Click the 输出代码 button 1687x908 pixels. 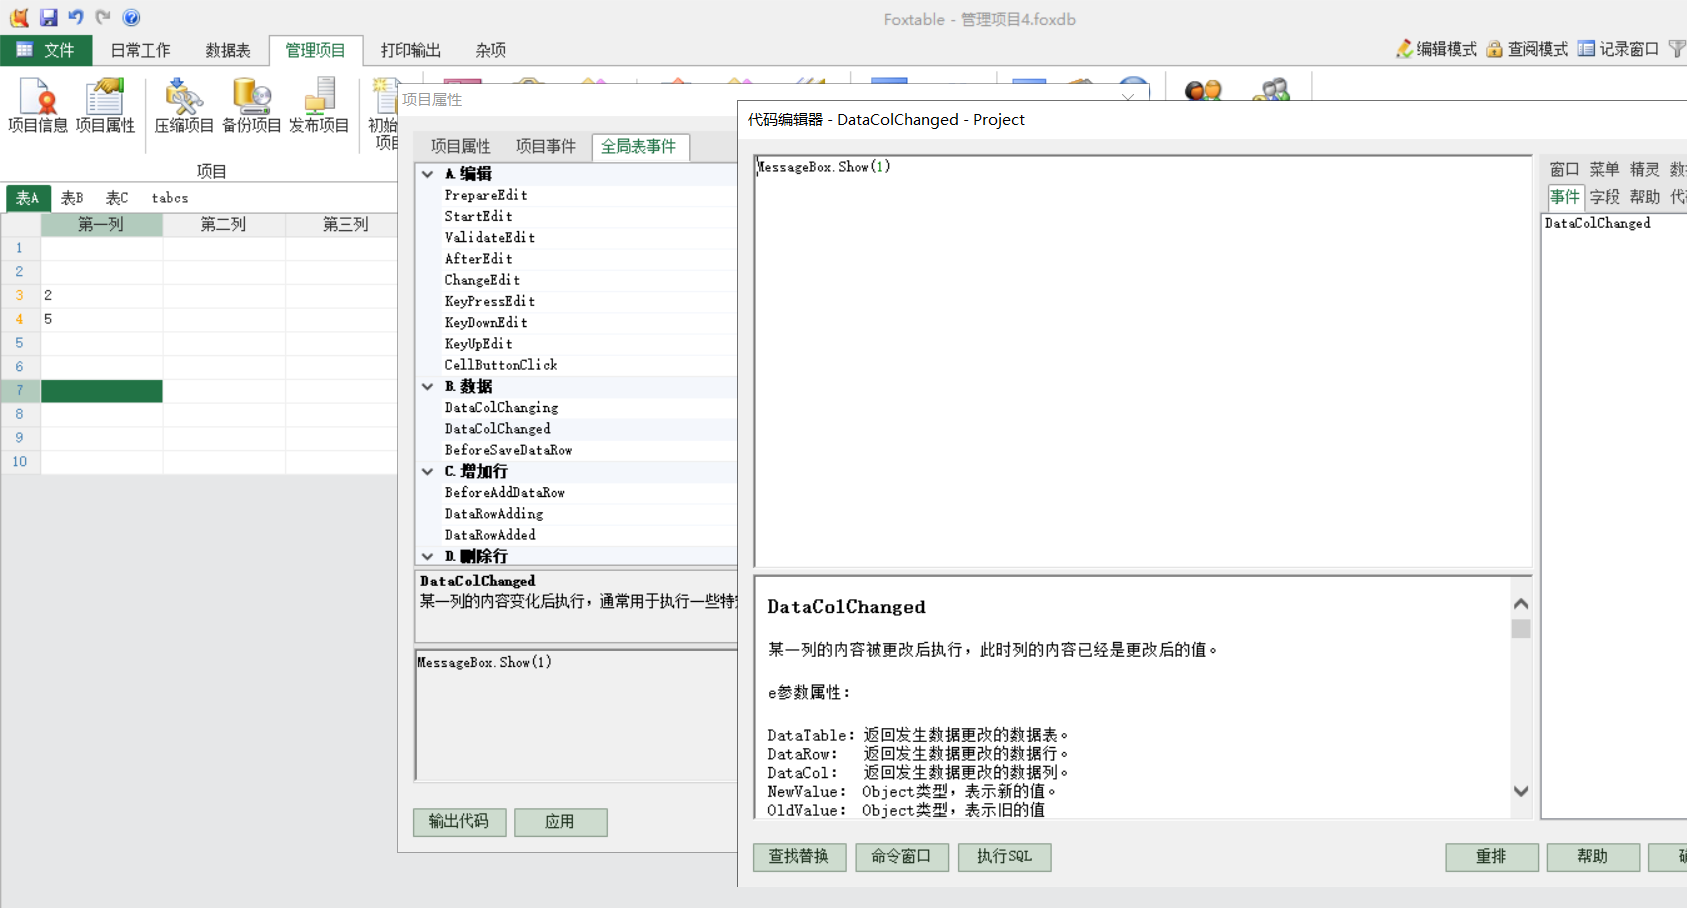459,822
